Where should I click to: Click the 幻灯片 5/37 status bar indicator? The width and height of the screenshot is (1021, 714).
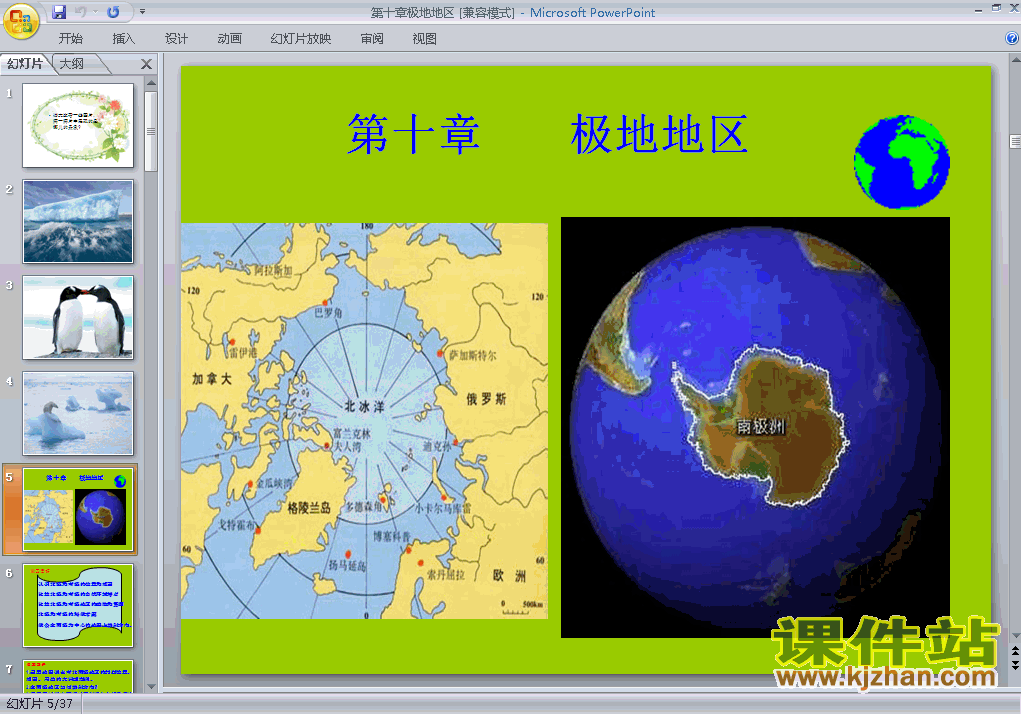tap(40, 704)
